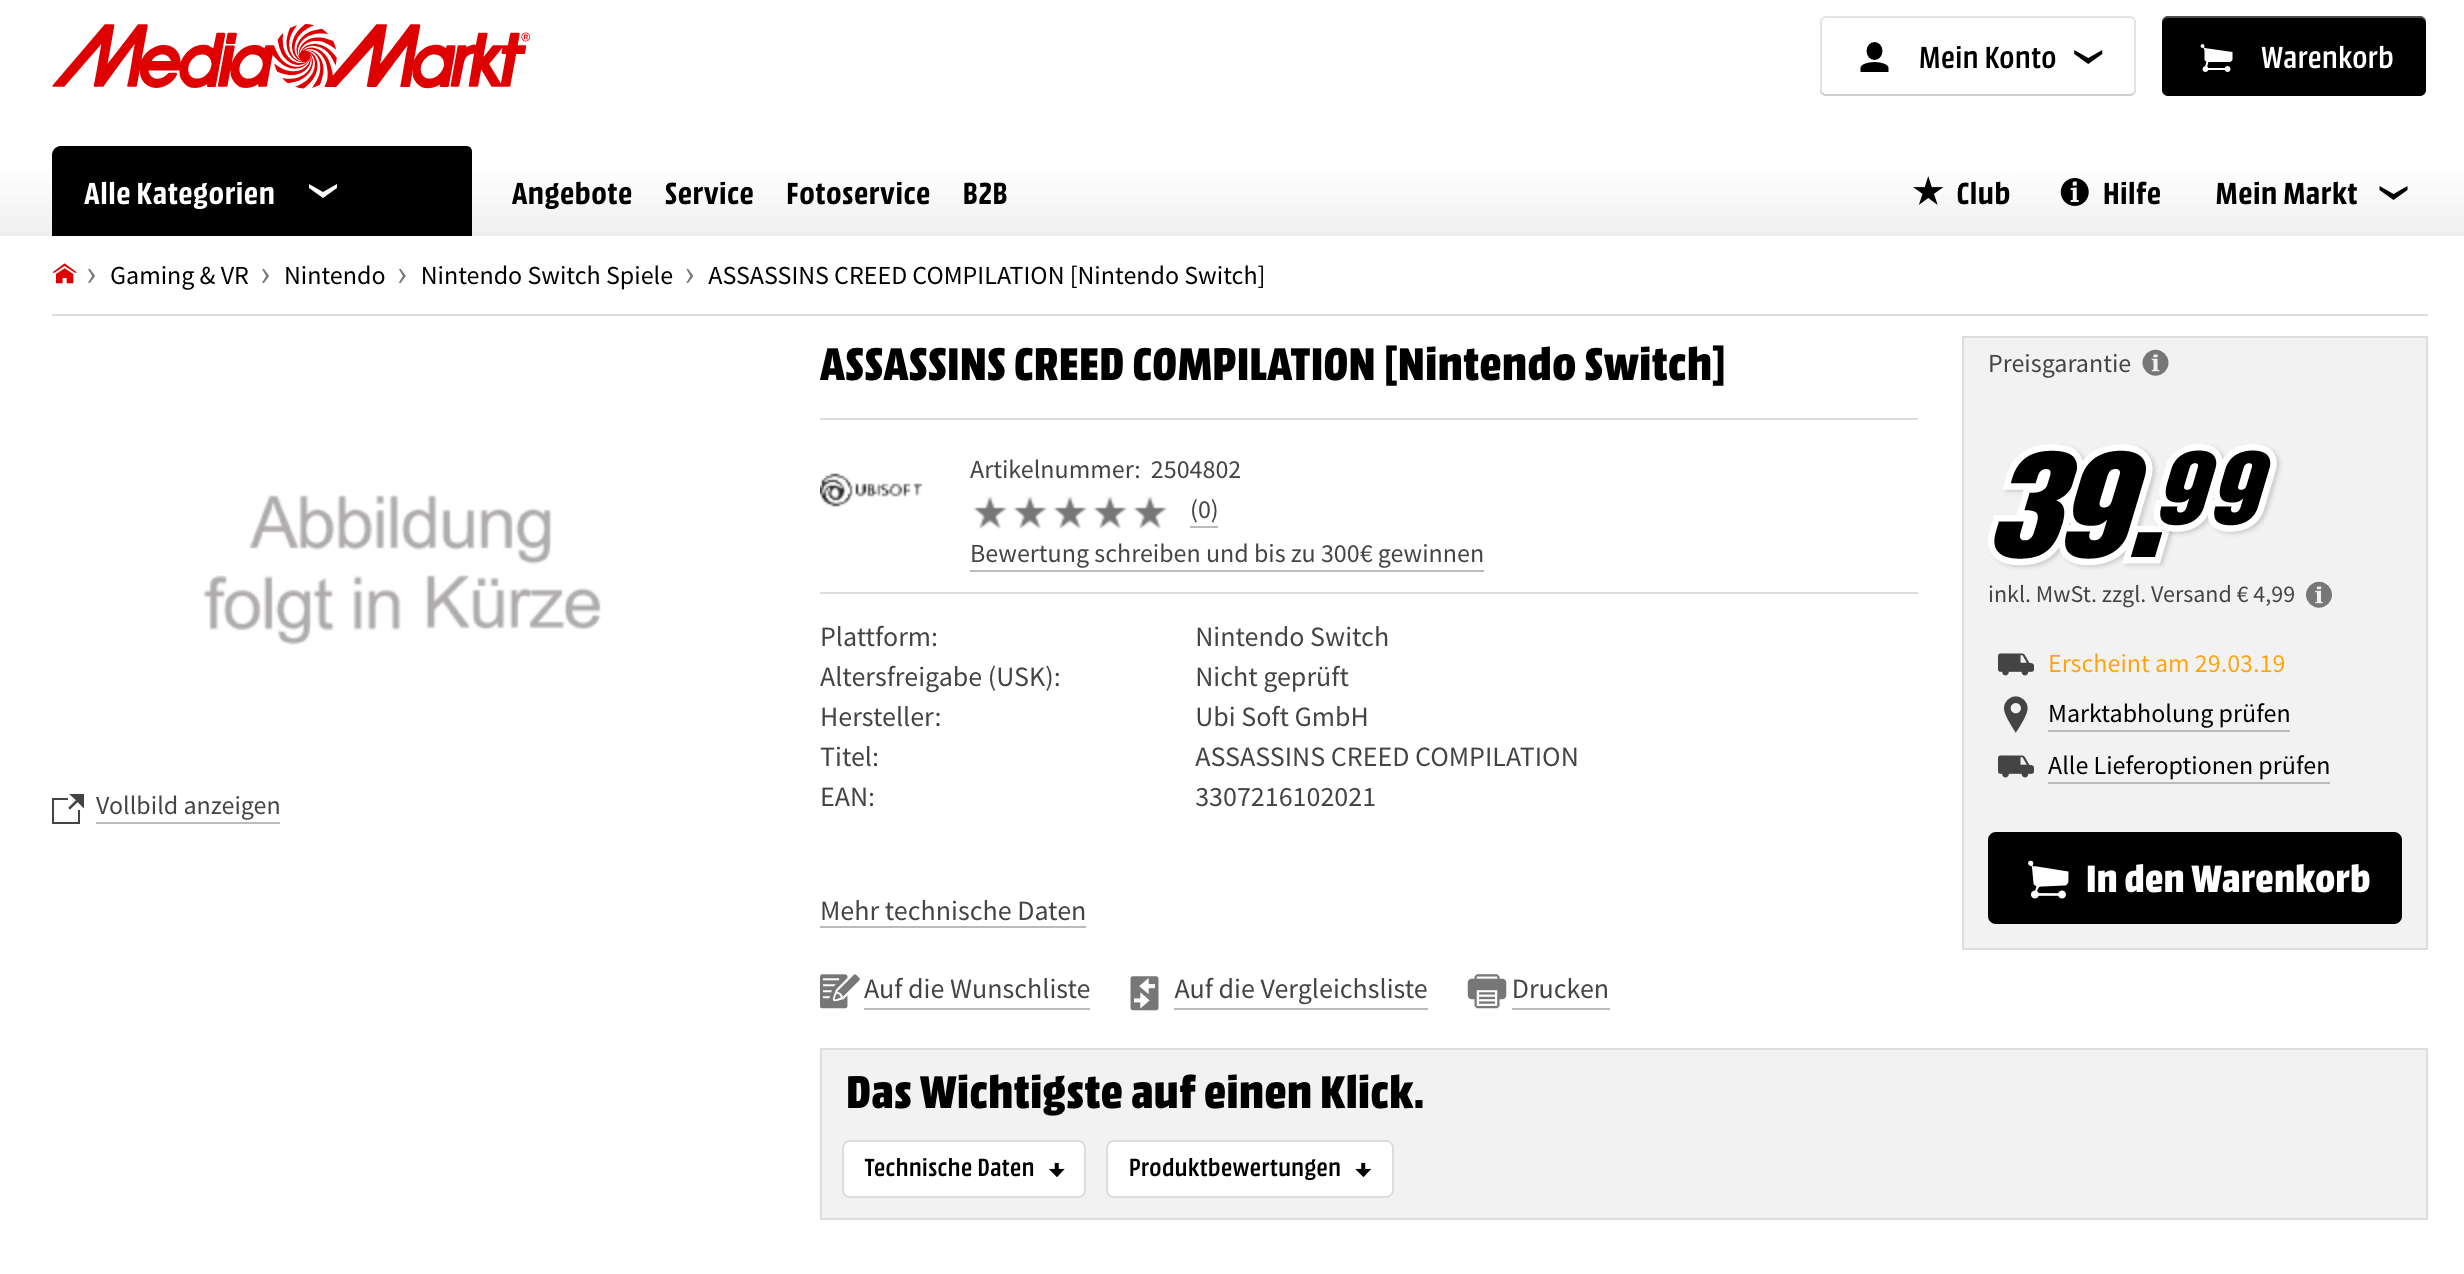Click the fullscreen icon beside Vollbild anzeigen
Screen dimensions: 2464x1274
point(68,808)
